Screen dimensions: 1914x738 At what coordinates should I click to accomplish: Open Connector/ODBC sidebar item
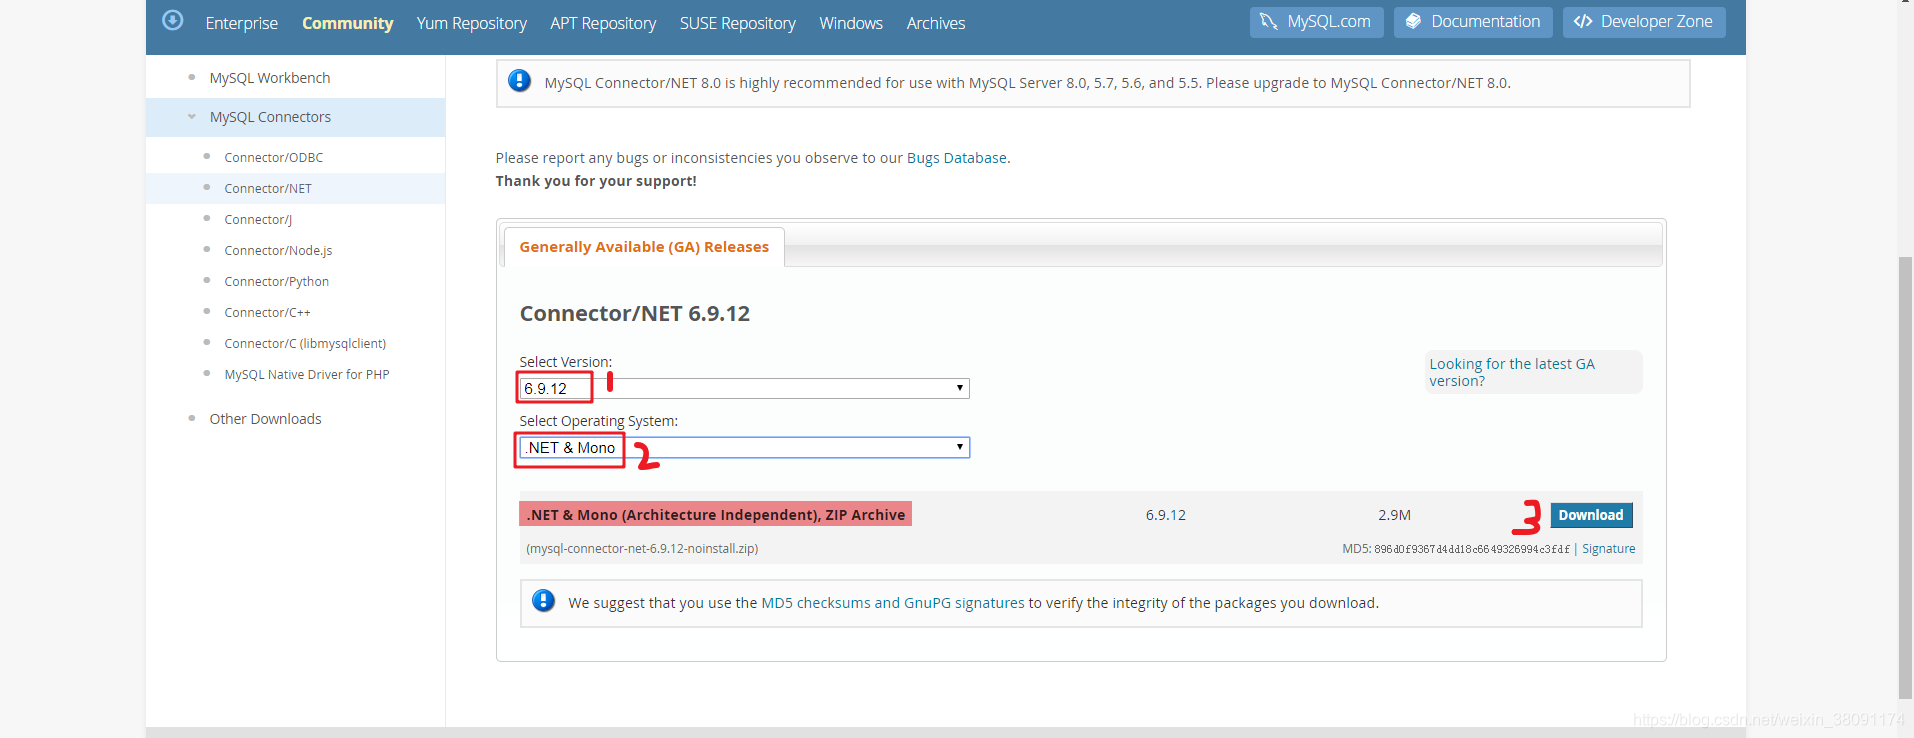point(273,157)
